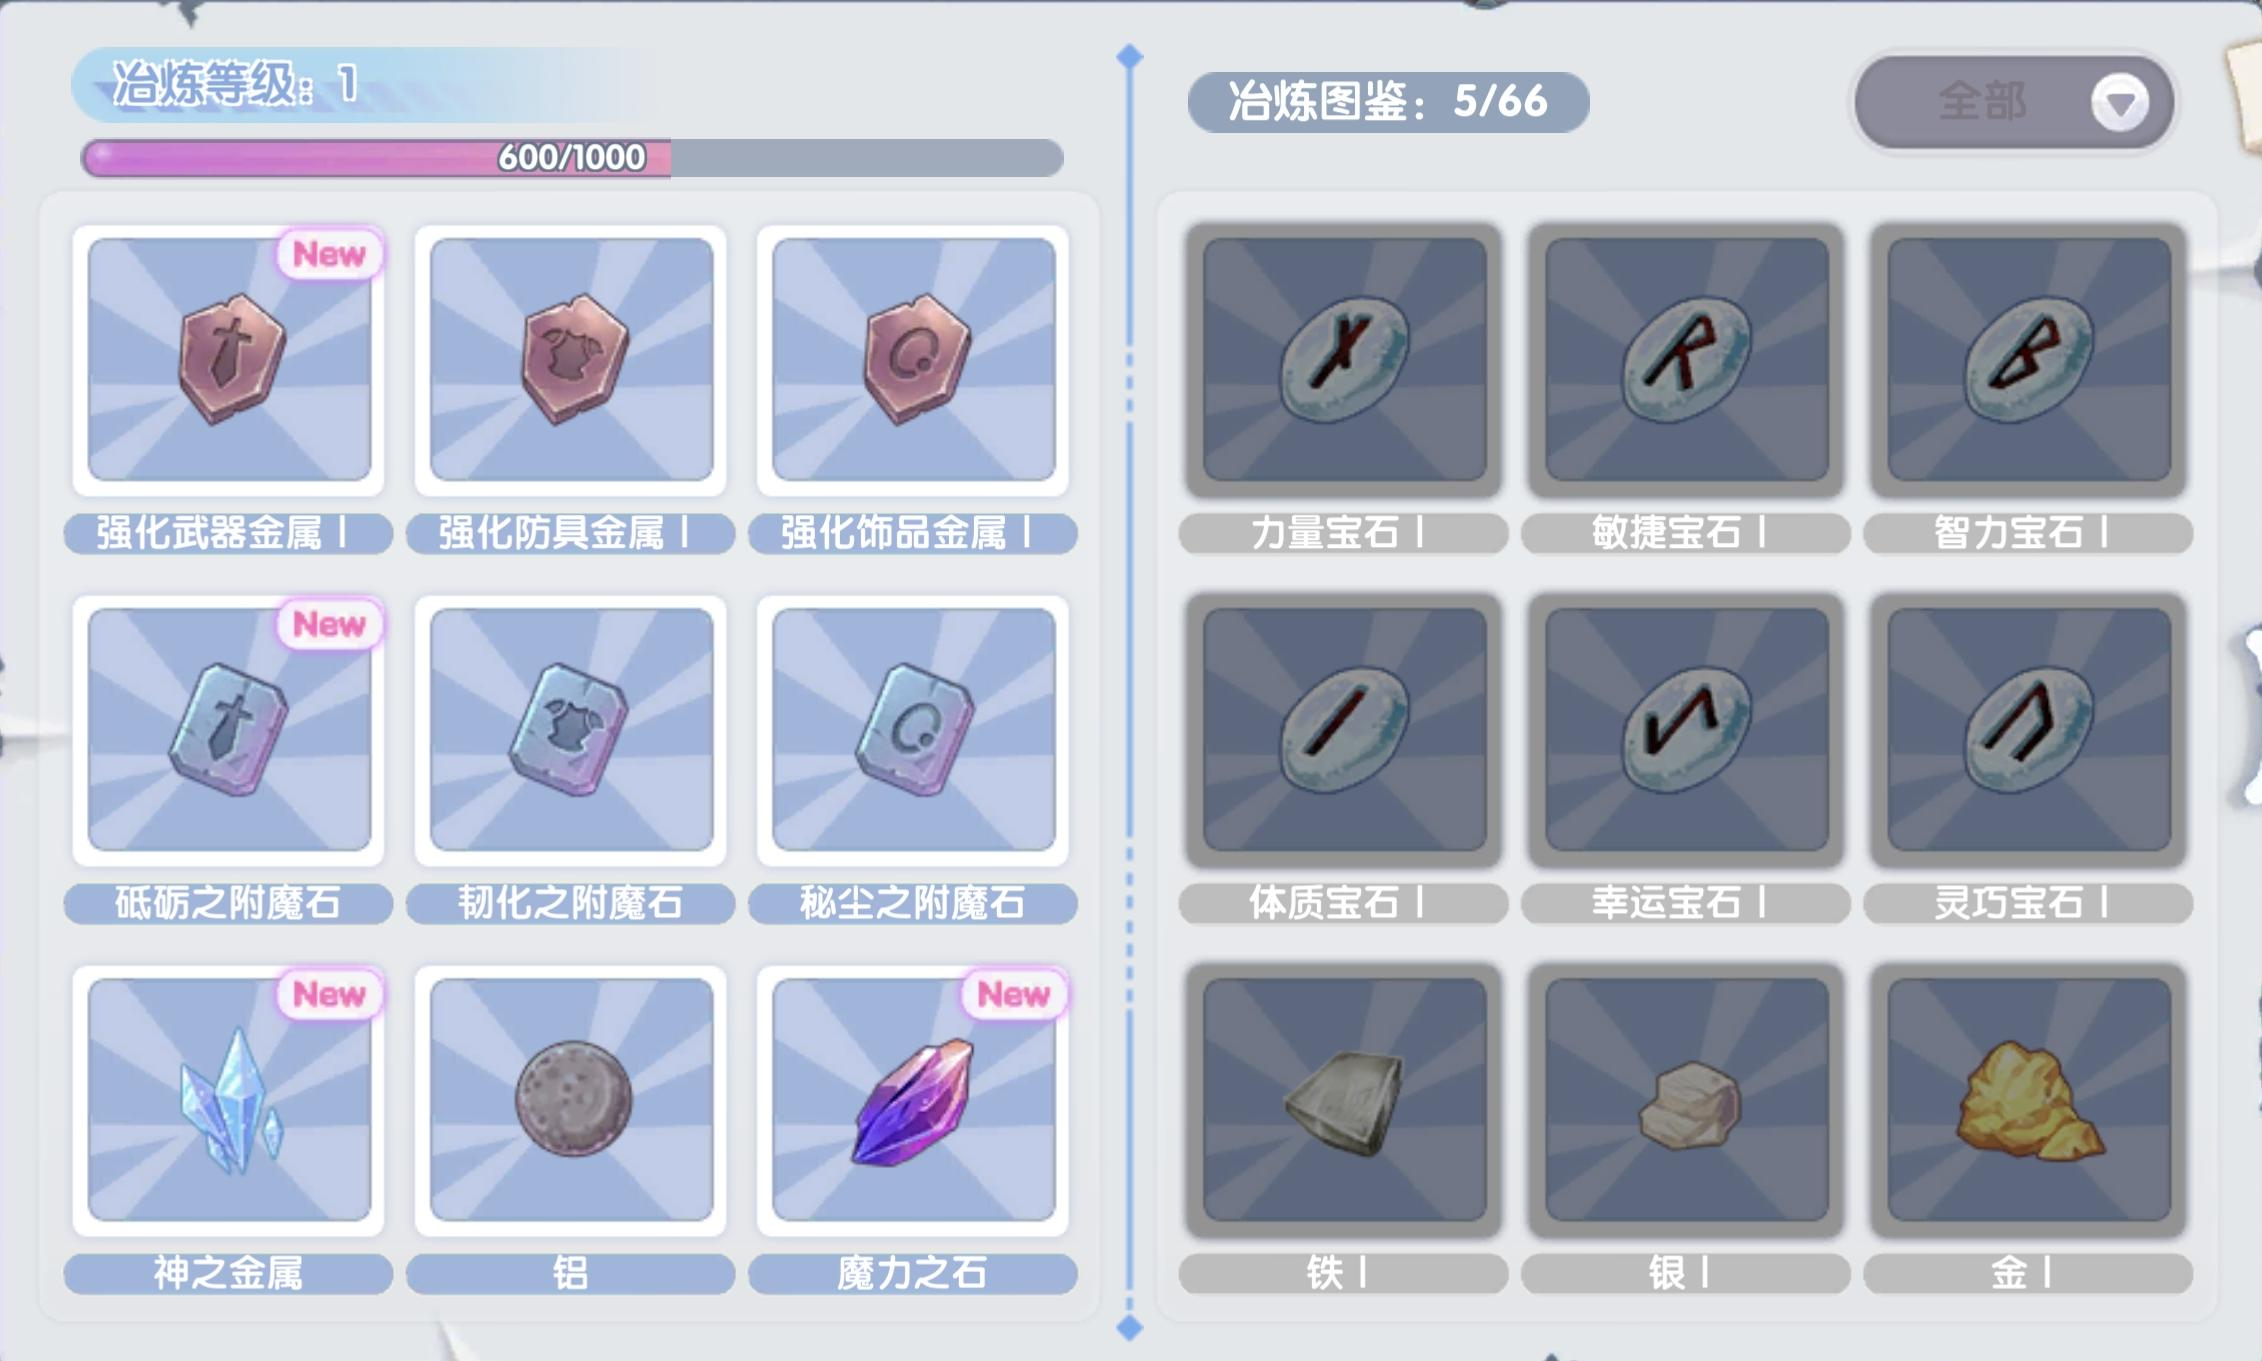Viewport: 2262px width, 1361px height.
Task: Select the 强化防具金属 I shield icon
Action: click(571, 360)
